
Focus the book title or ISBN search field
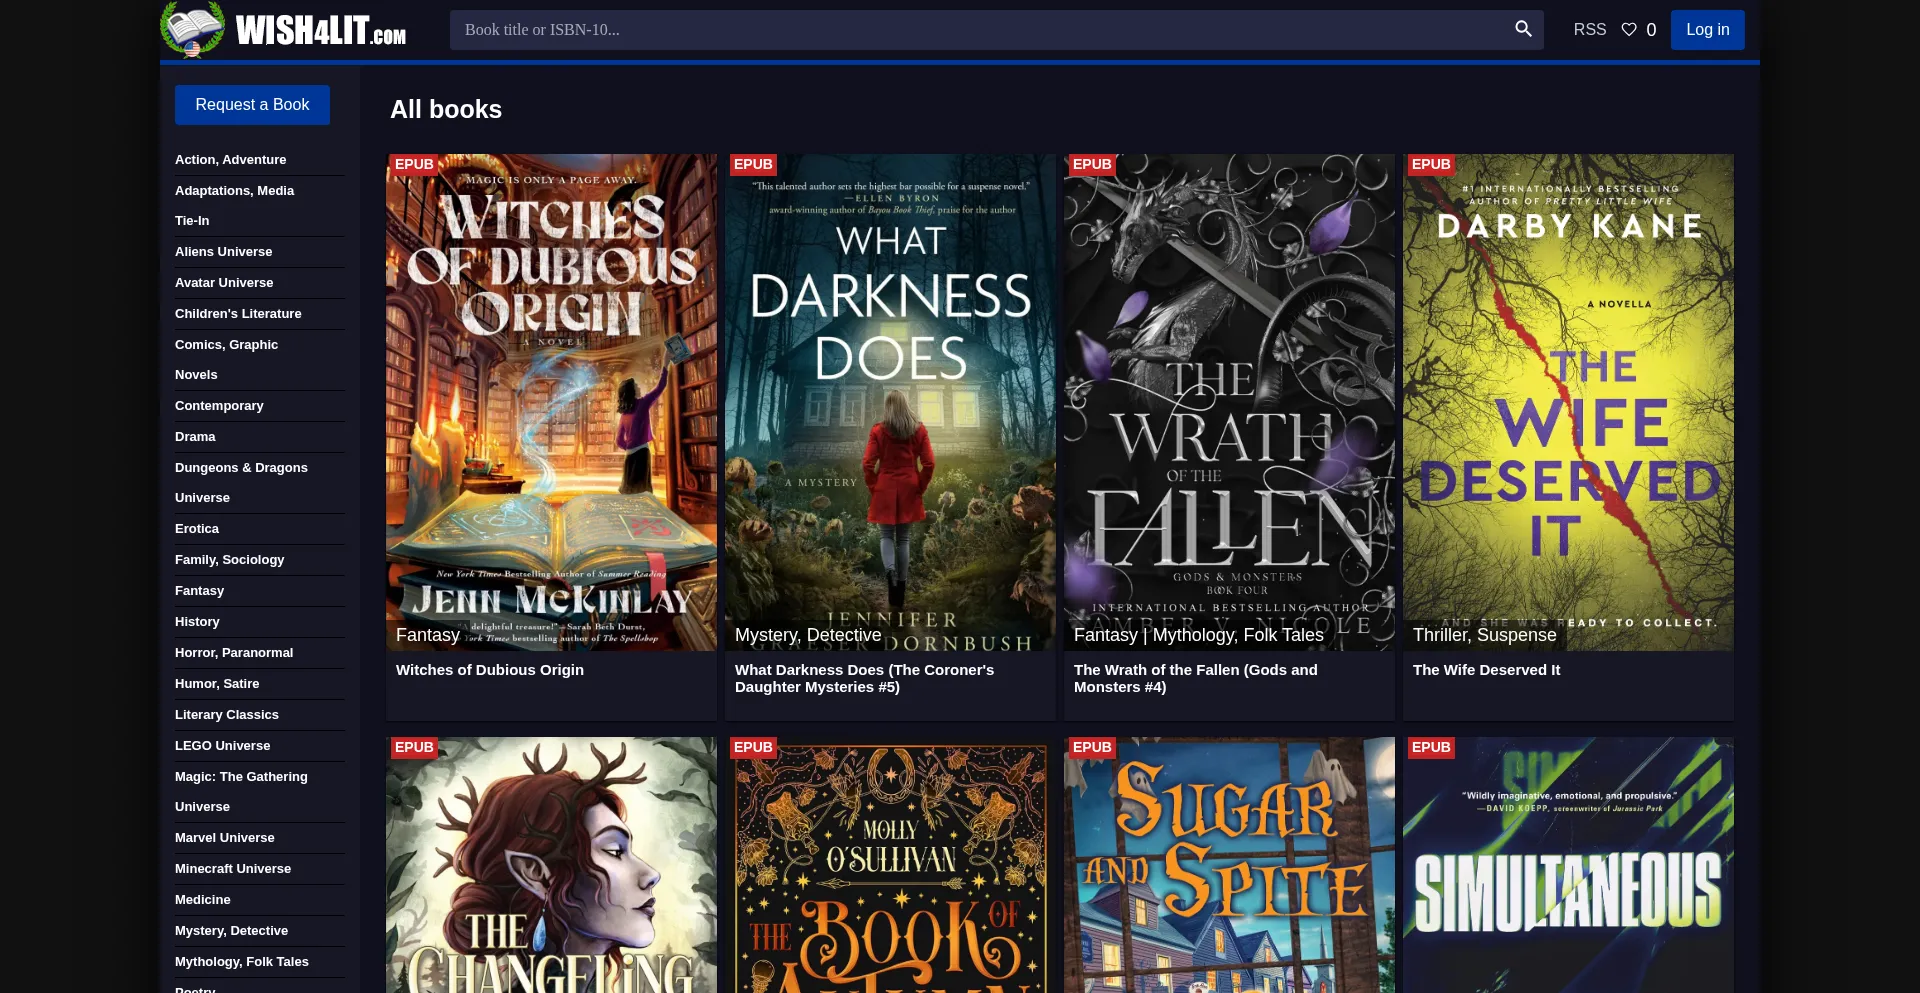pos(980,30)
